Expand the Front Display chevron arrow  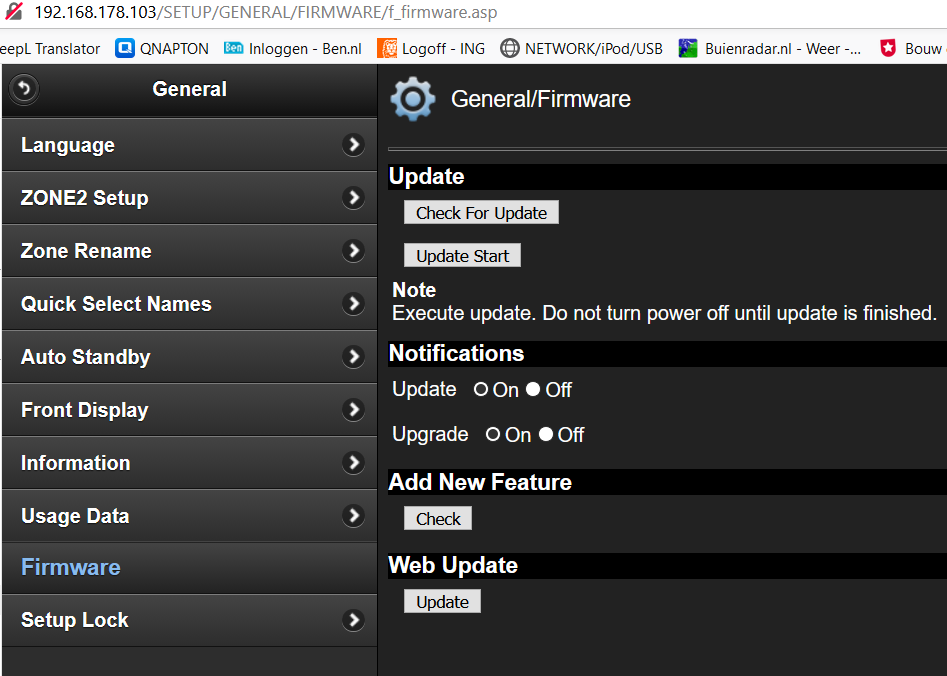[353, 410]
